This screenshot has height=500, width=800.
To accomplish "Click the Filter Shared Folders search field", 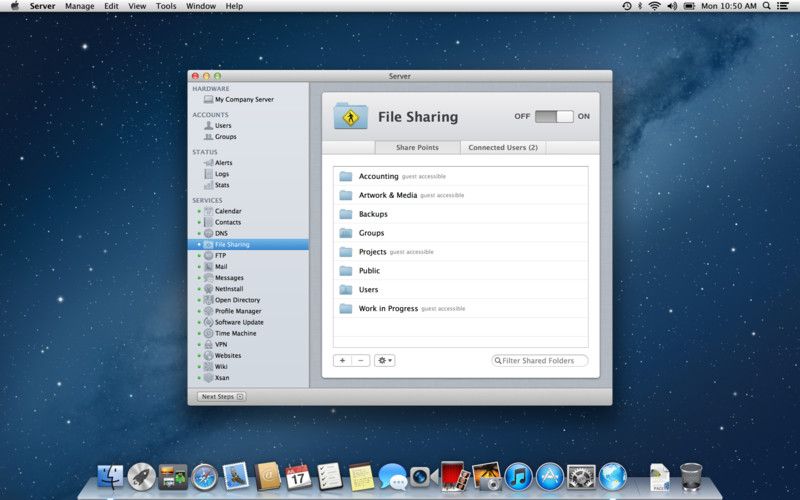I will [542, 361].
